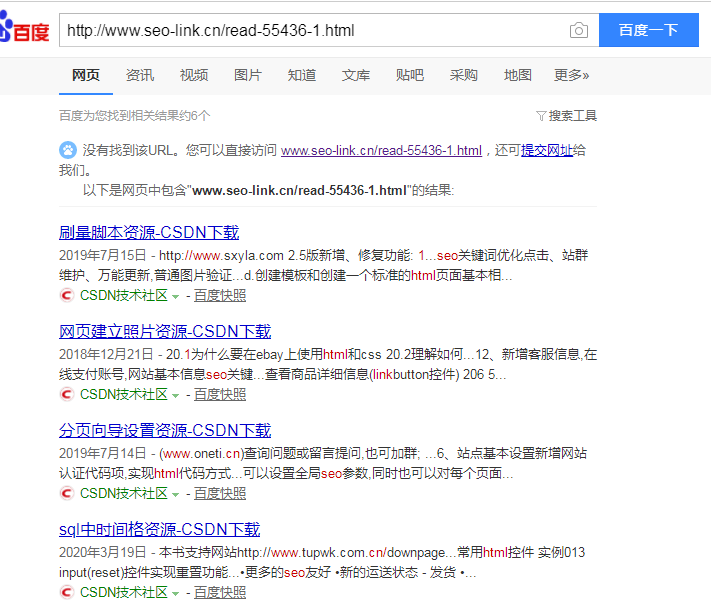The height and width of the screenshot is (608, 711).
Task: Switch to the 视频 tab
Action: tap(194, 75)
